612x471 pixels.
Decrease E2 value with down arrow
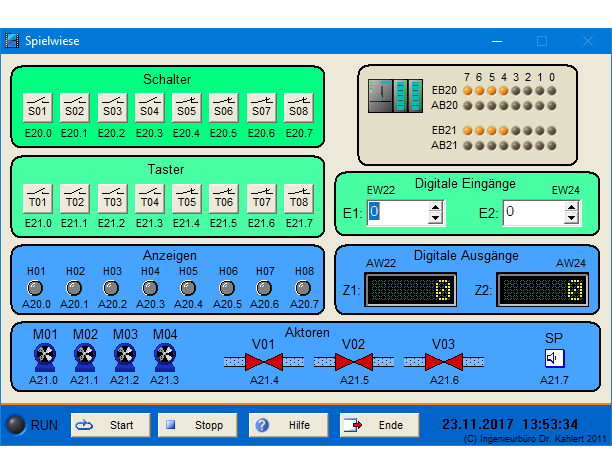pyautogui.click(x=572, y=218)
